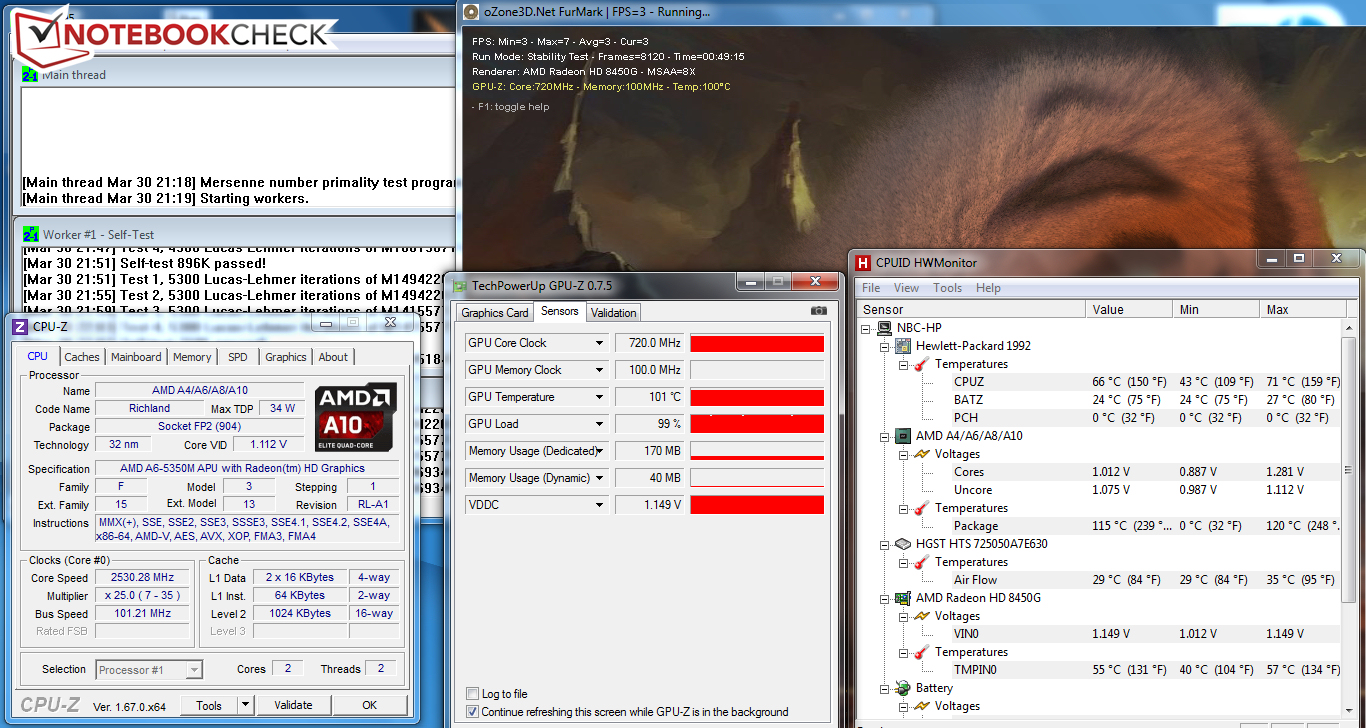Switch to the SPD tab in CPU-Z
The image size is (1366, 728).
click(x=238, y=357)
